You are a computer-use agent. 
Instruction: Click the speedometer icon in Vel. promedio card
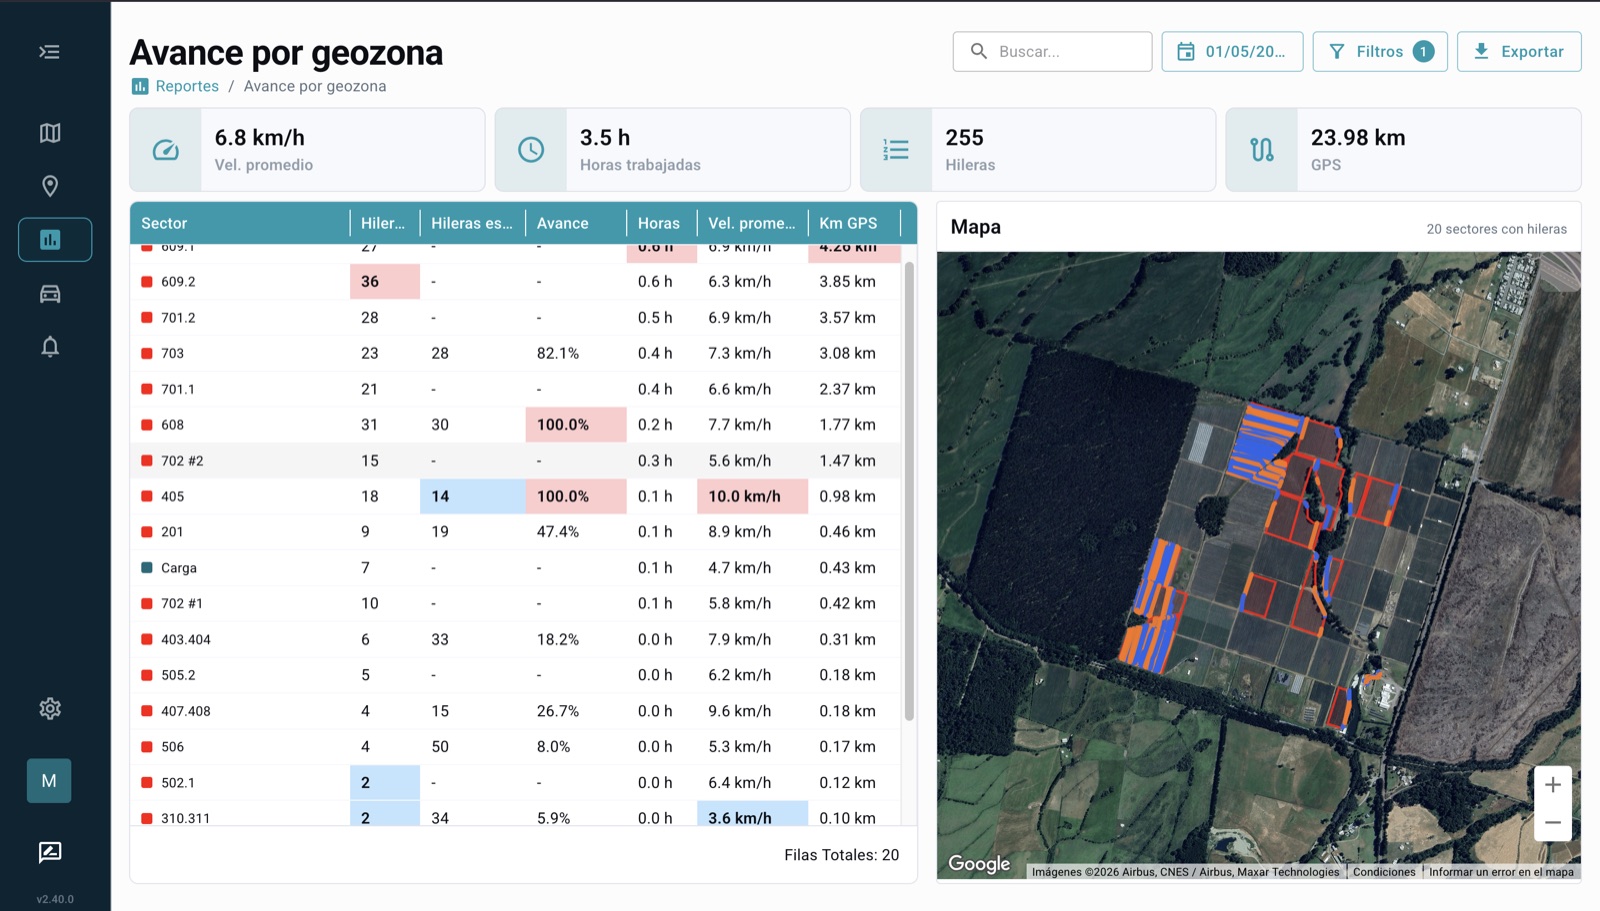(x=166, y=150)
